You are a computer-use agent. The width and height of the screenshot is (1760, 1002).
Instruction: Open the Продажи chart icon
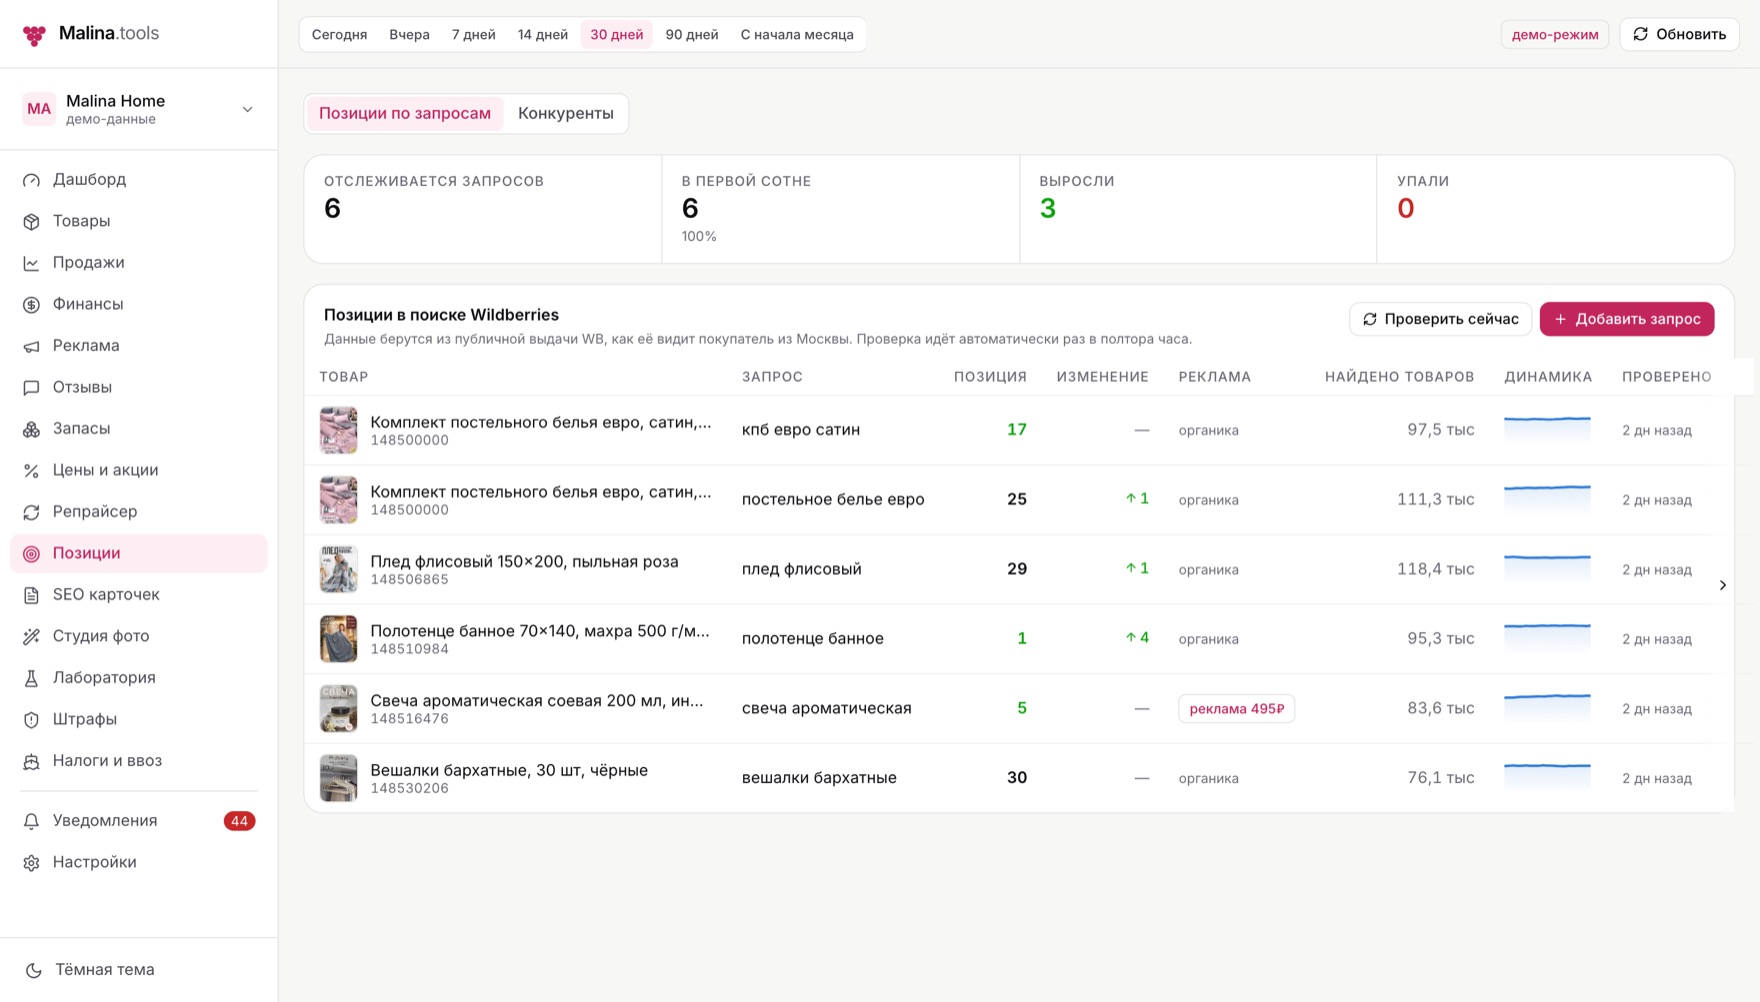click(32, 263)
